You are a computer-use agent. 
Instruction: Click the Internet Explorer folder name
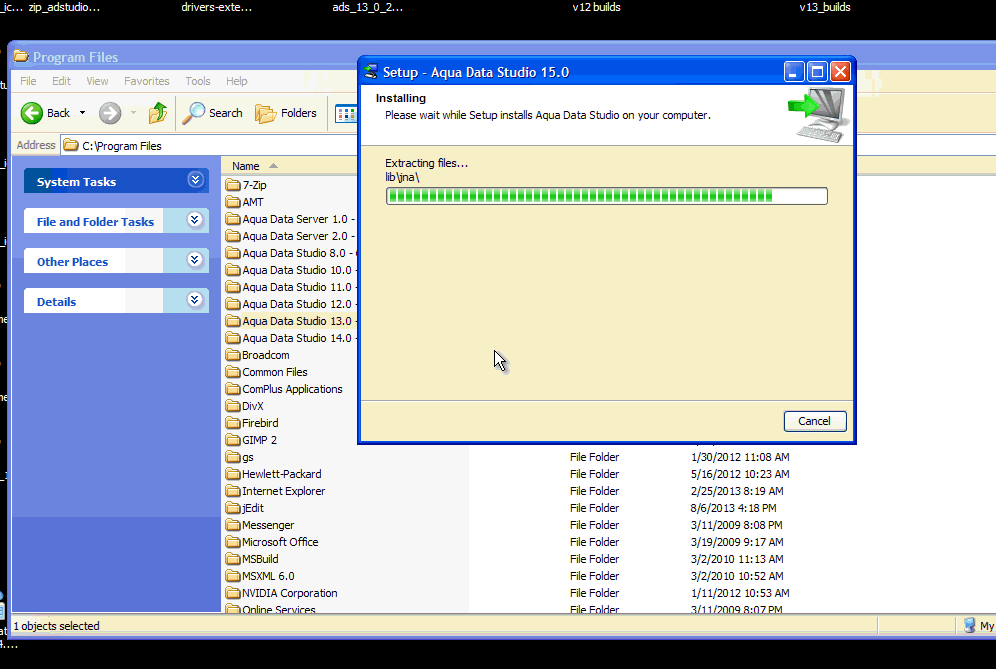(283, 491)
